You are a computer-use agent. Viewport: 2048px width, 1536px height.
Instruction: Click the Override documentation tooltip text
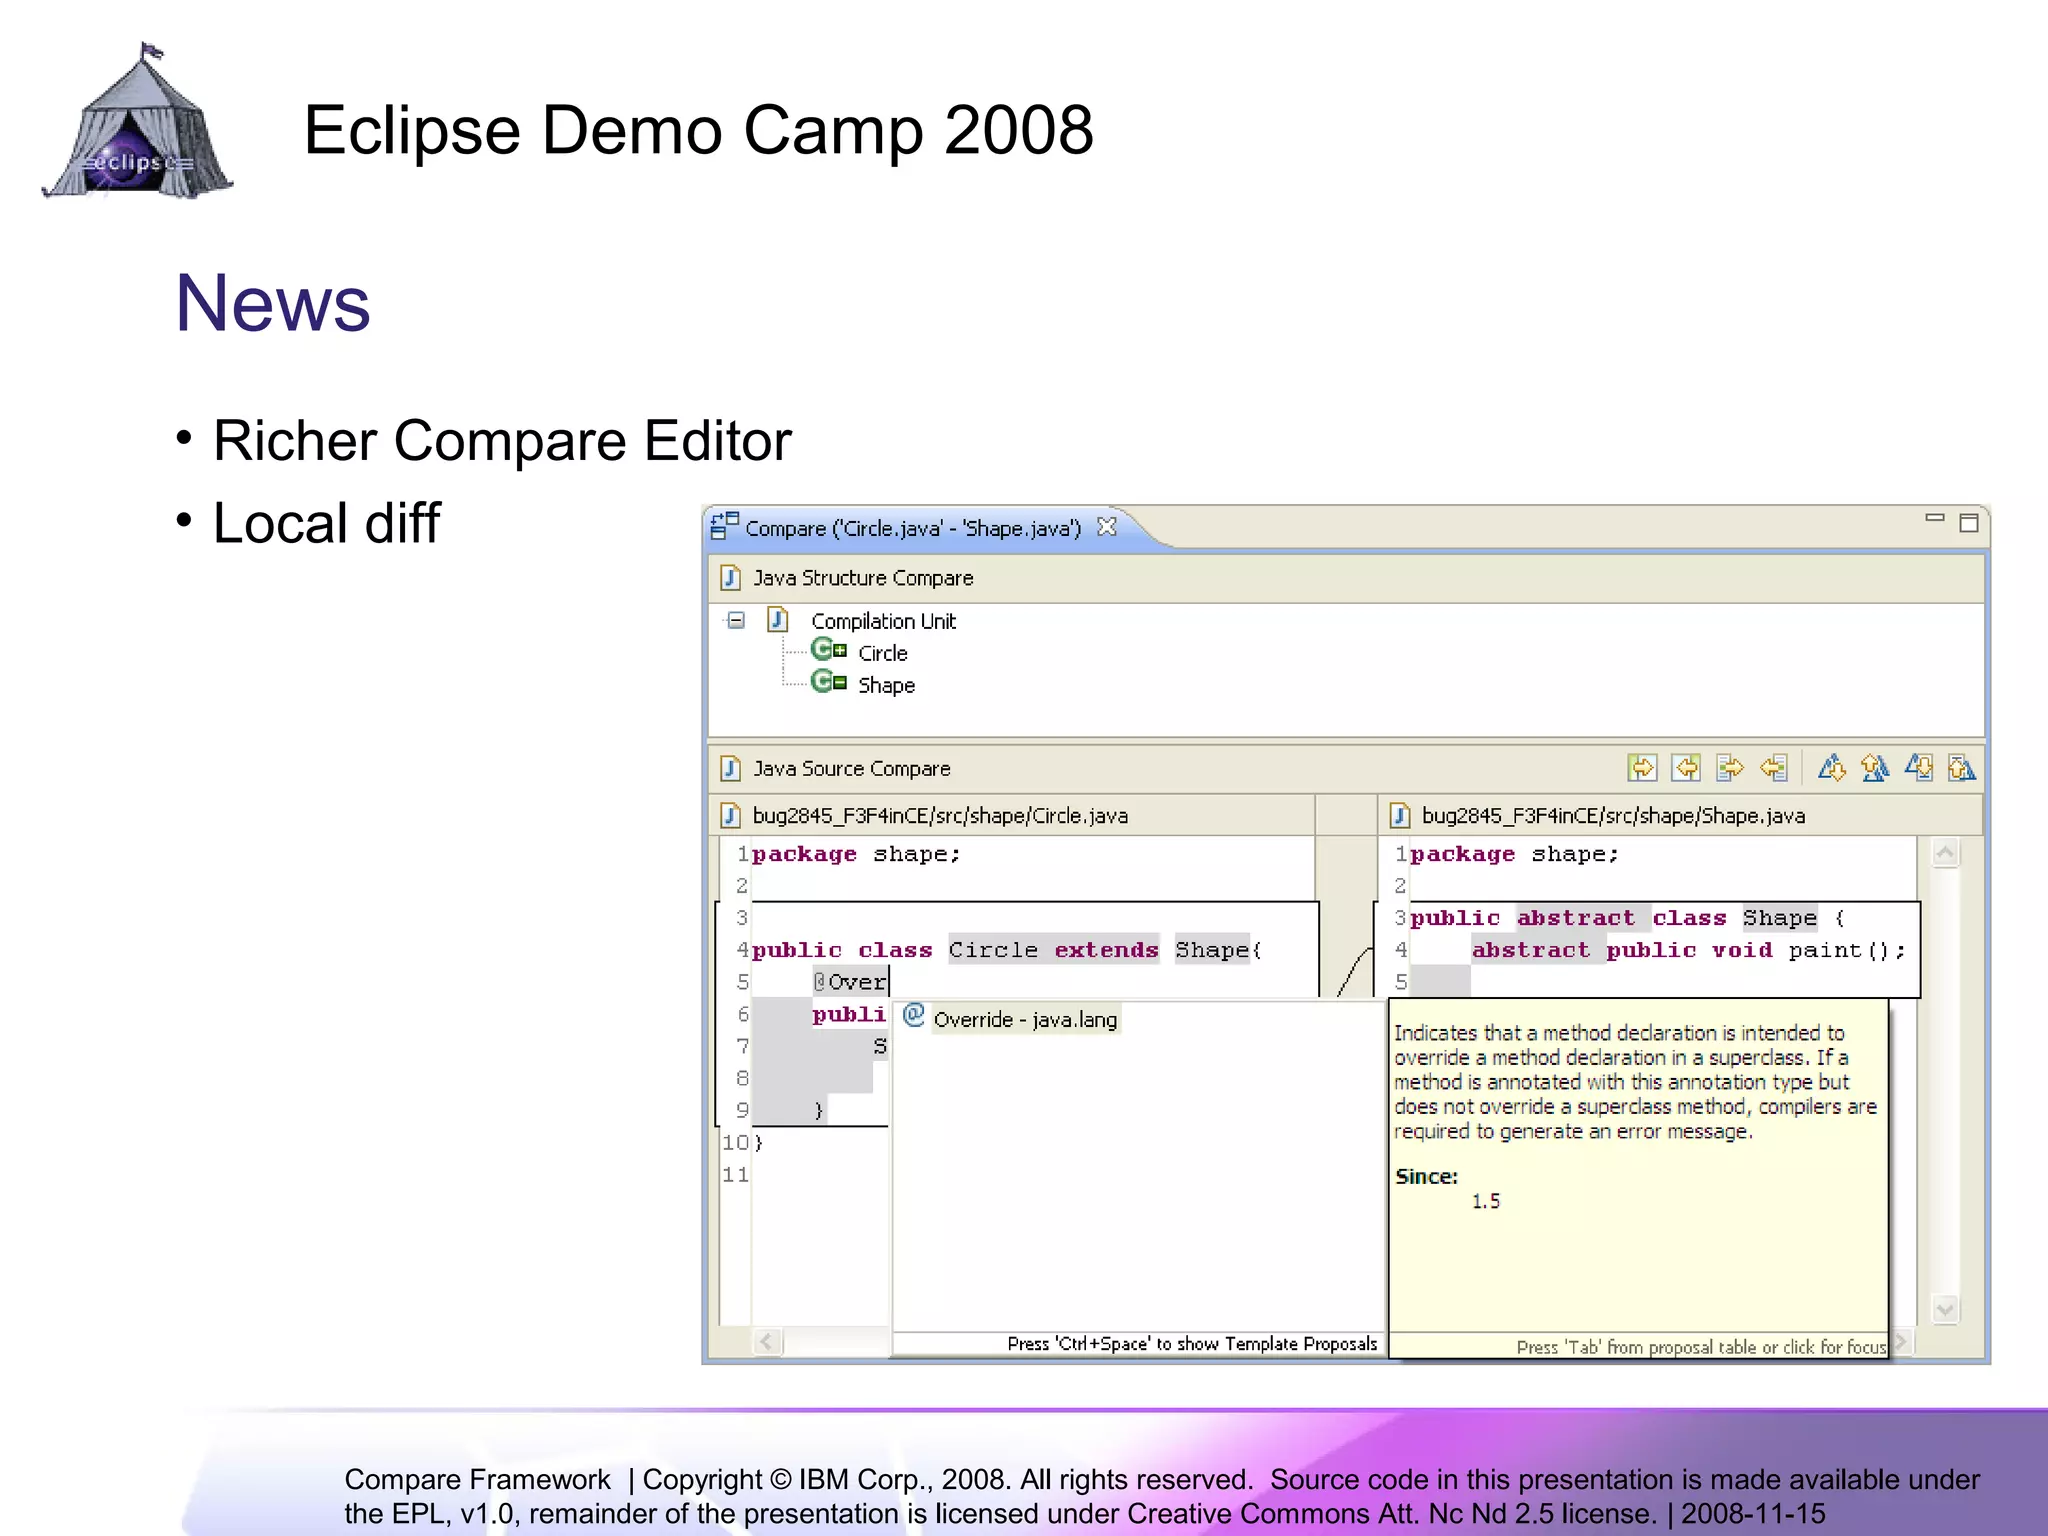[x=1635, y=1082]
